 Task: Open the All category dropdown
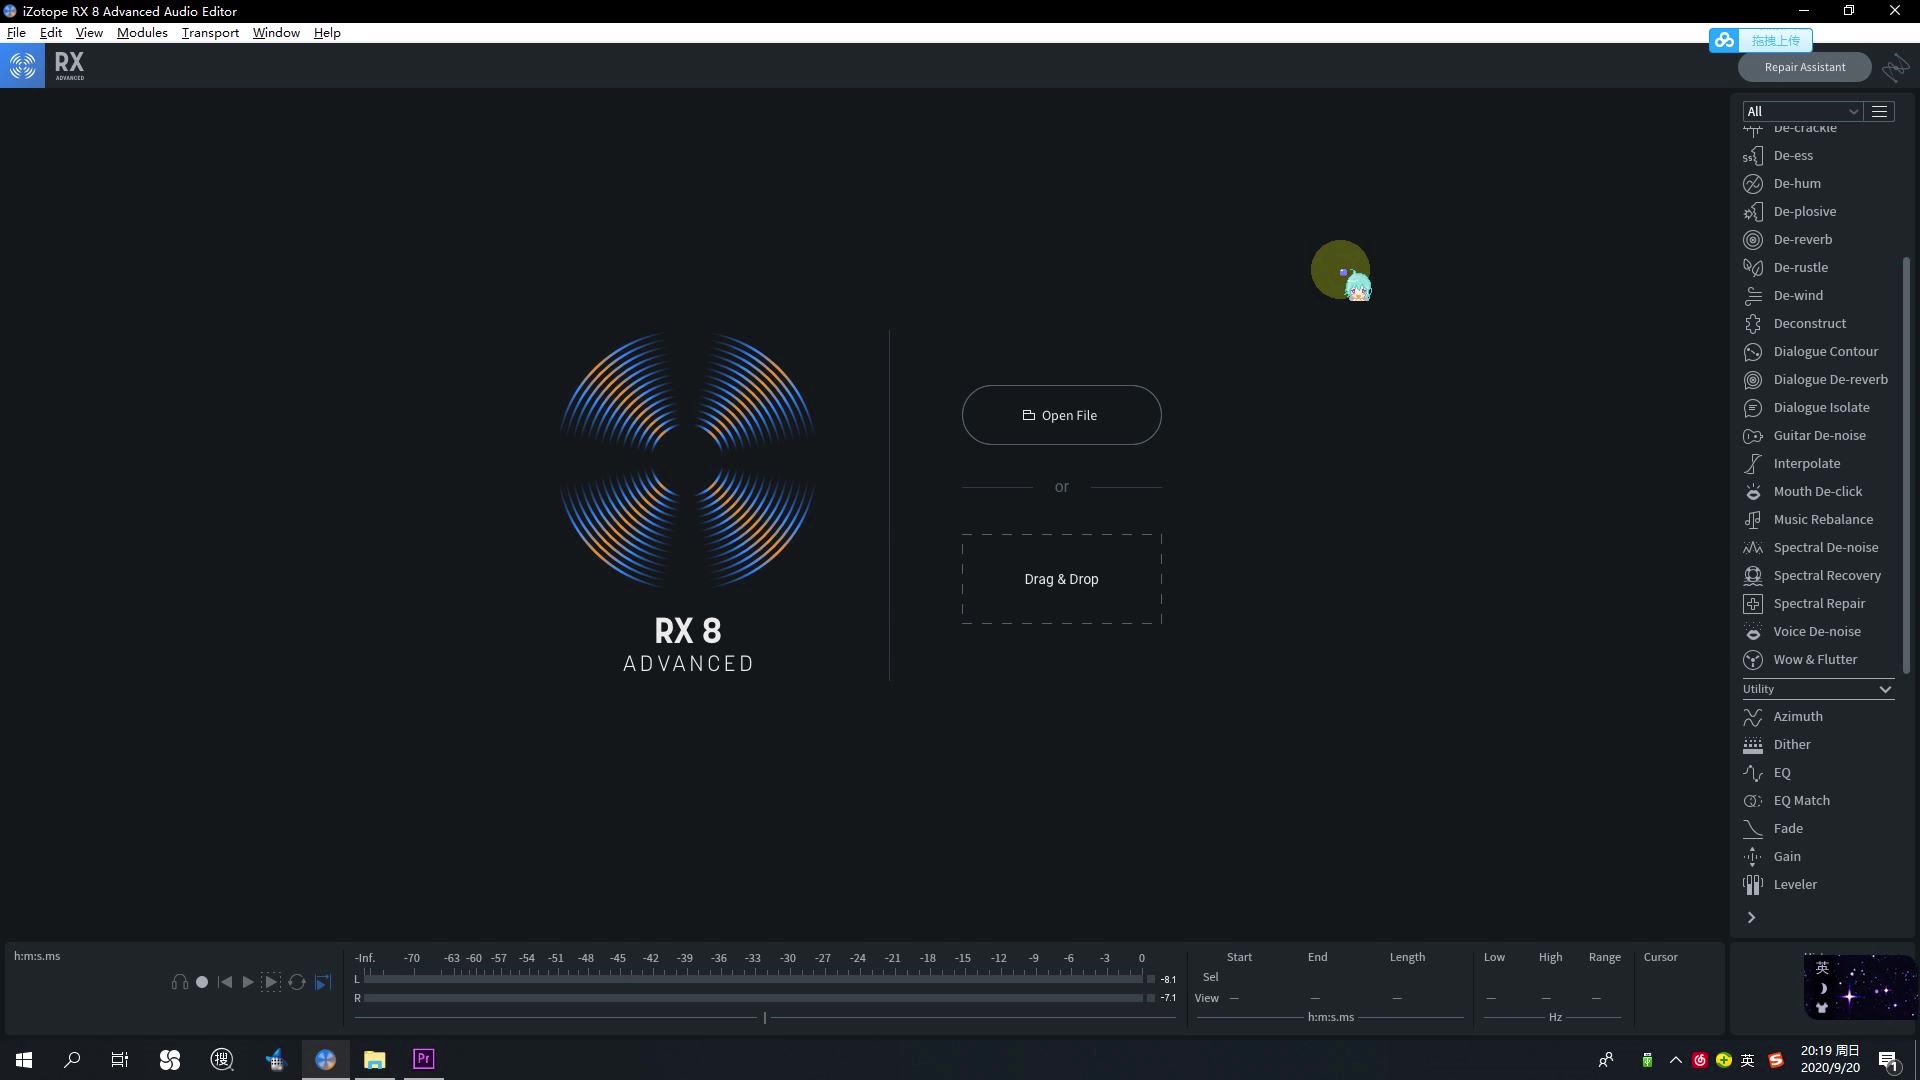tap(1800, 111)
